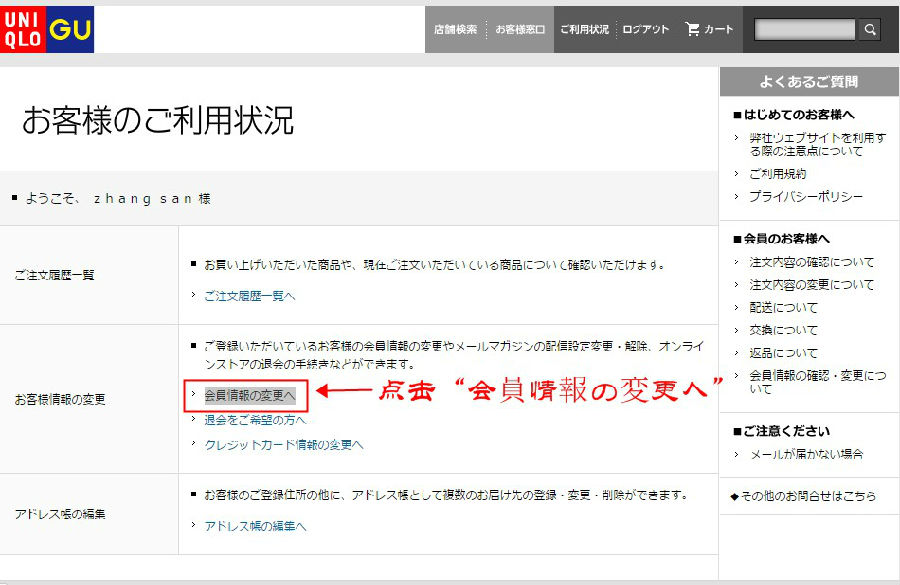Viewport: 900px width, 585px height.
Task: Click the UNIQLO logo
Action: click(24, 30)
